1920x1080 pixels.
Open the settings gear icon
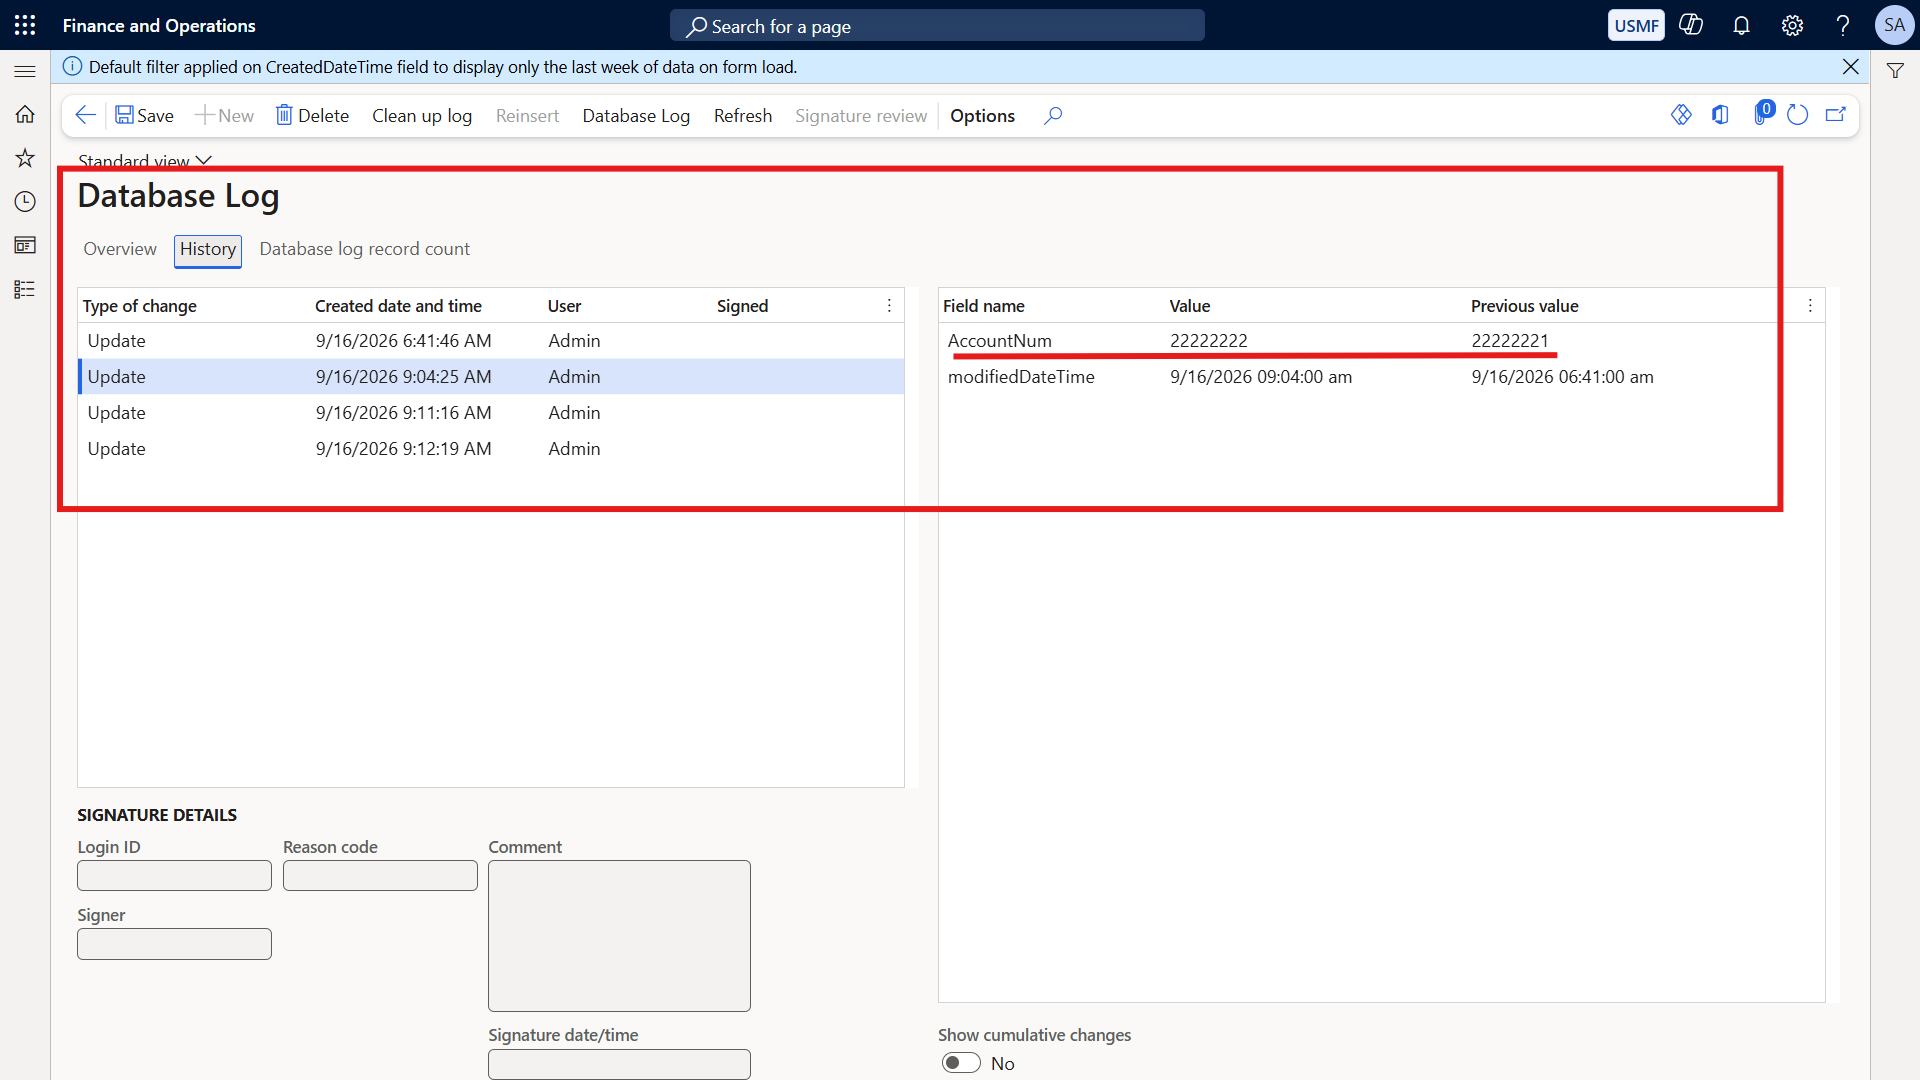(1792, 26)
